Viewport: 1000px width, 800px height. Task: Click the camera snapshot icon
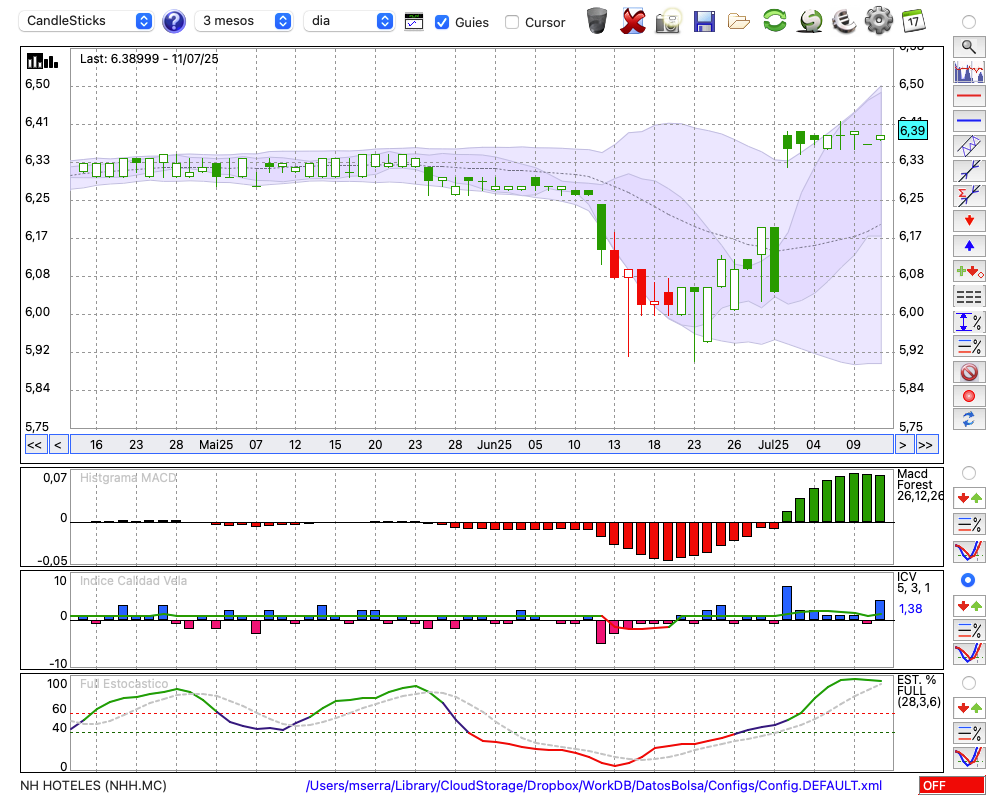[668, 21]
